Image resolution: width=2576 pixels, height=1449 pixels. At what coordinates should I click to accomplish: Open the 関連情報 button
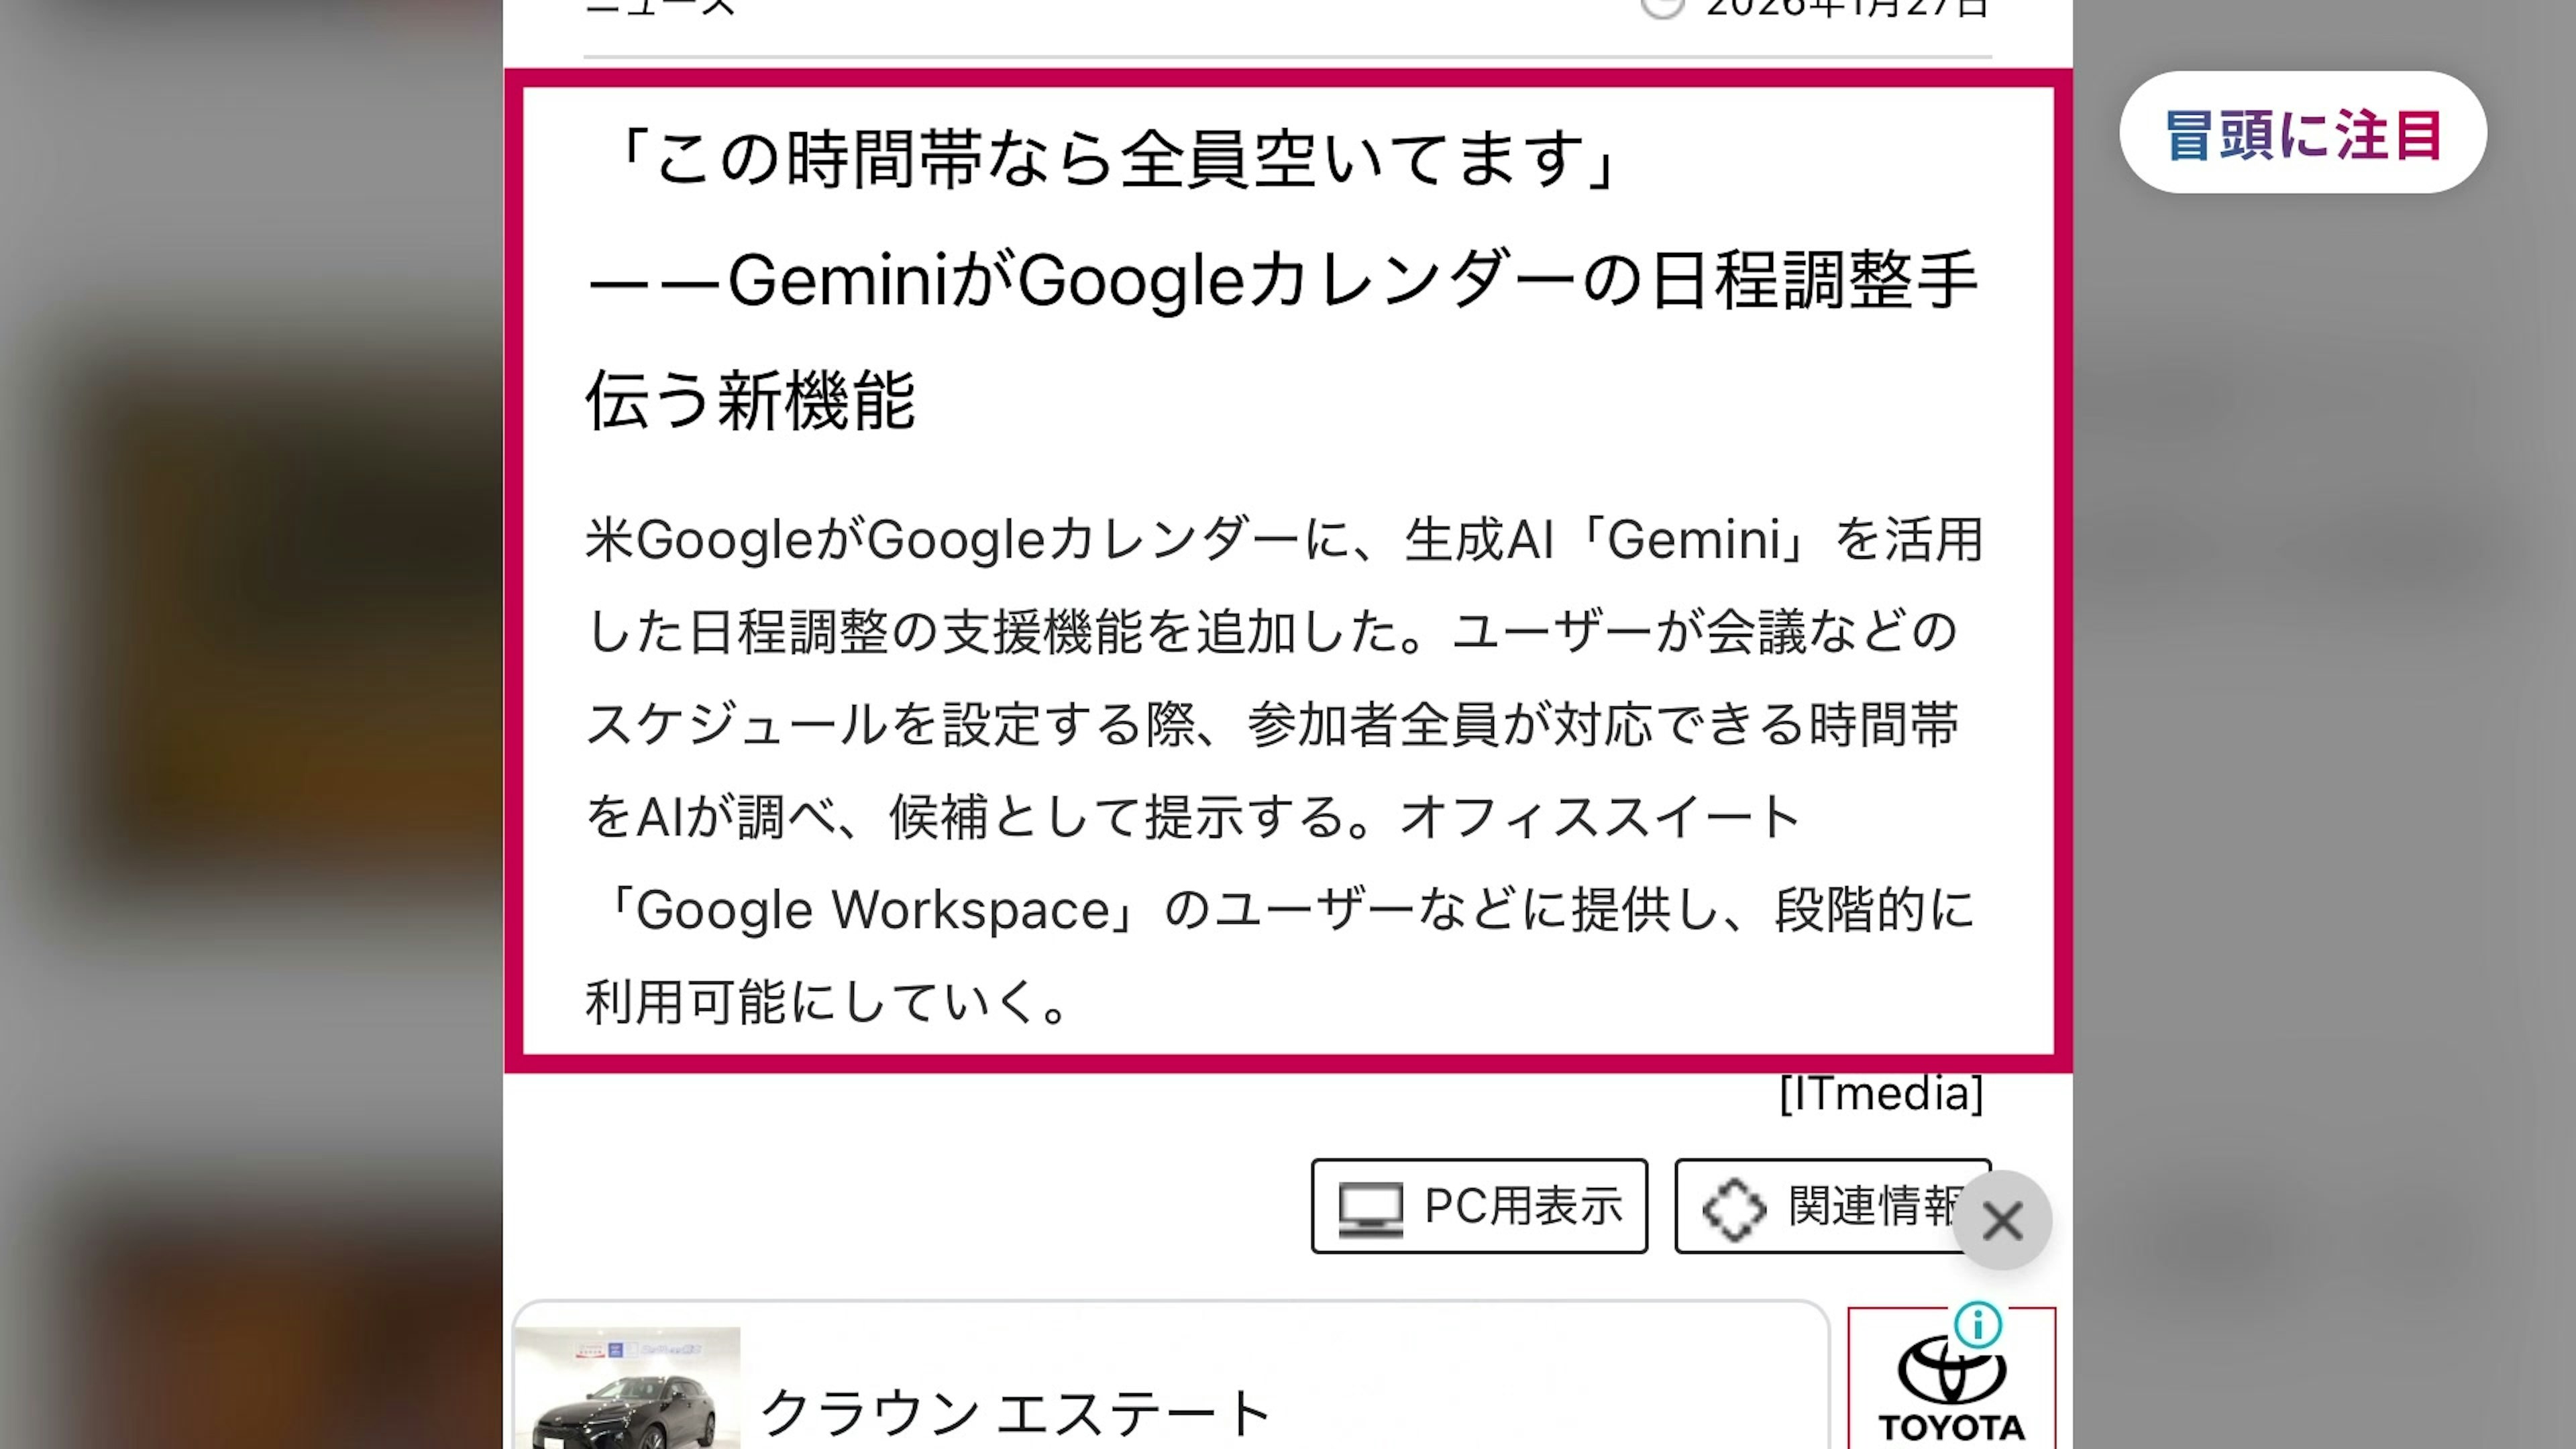(1832, 1206)
